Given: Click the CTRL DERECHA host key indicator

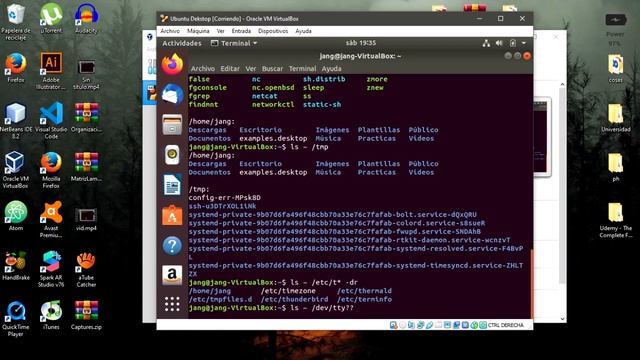Looking at the screenshot, I should click(x=506, y=325).
